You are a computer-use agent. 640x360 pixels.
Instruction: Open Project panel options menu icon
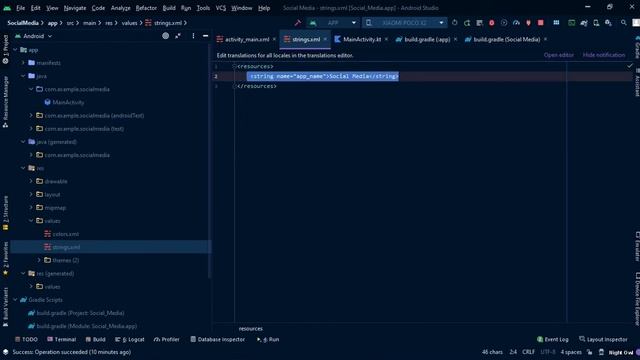[193, 36]
